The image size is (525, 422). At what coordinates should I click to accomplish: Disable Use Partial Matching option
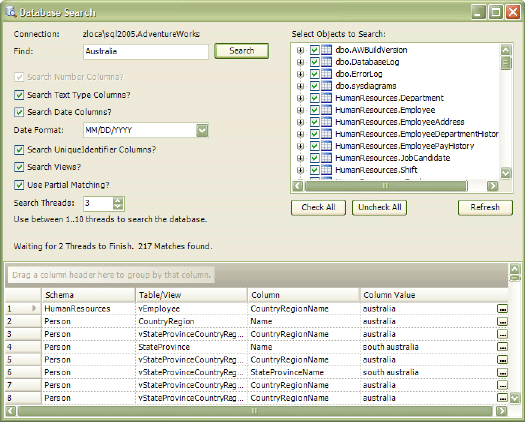(x=19, y=185)
